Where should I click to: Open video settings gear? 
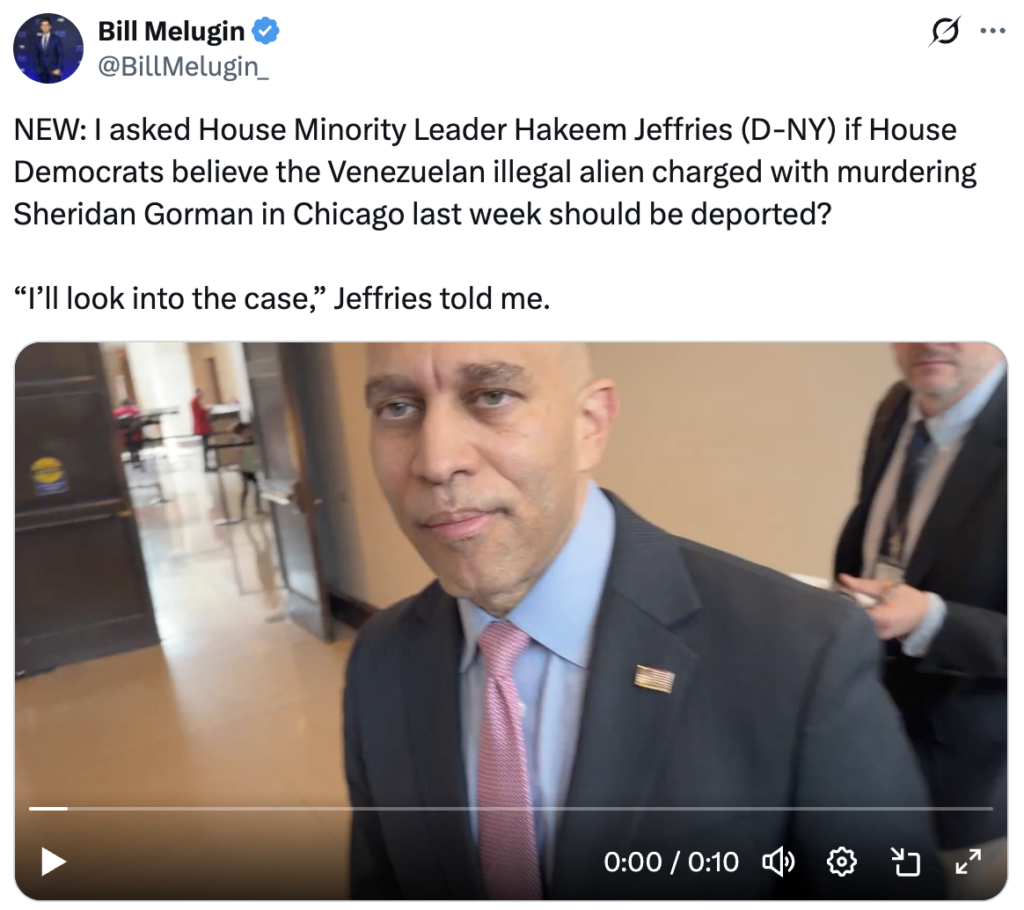tap(841, 862)
